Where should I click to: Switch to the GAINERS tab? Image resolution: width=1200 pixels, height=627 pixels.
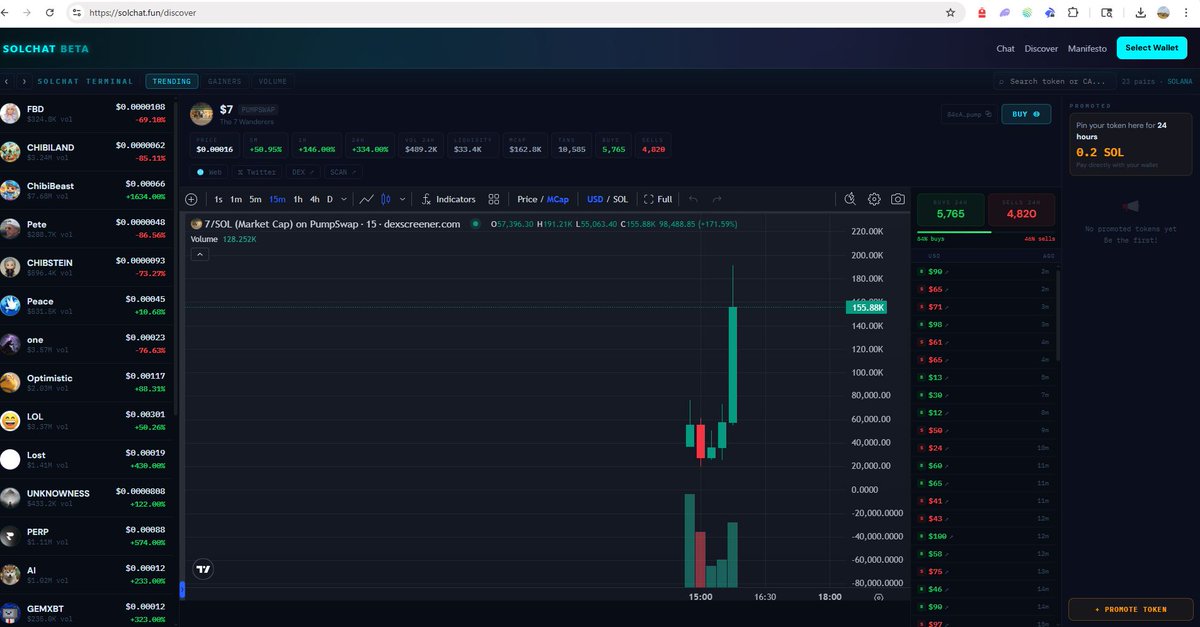tap(225, 81)
